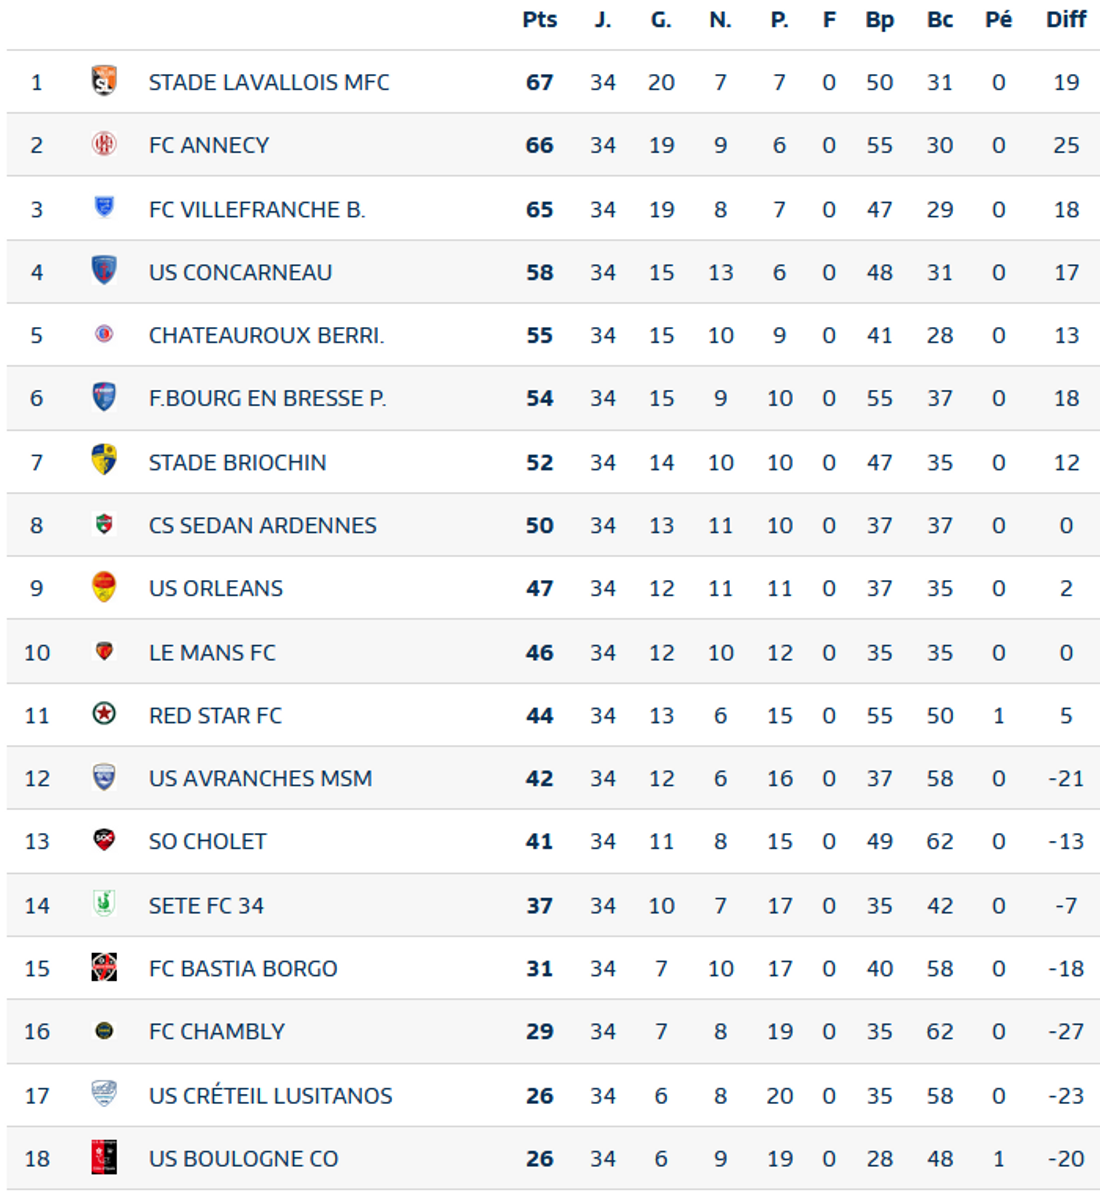Click the LE MANS FC team name
Image resolution: width=1100 pixels, height=1191 pixels.
pyautogui.click(x=212, y=652)
